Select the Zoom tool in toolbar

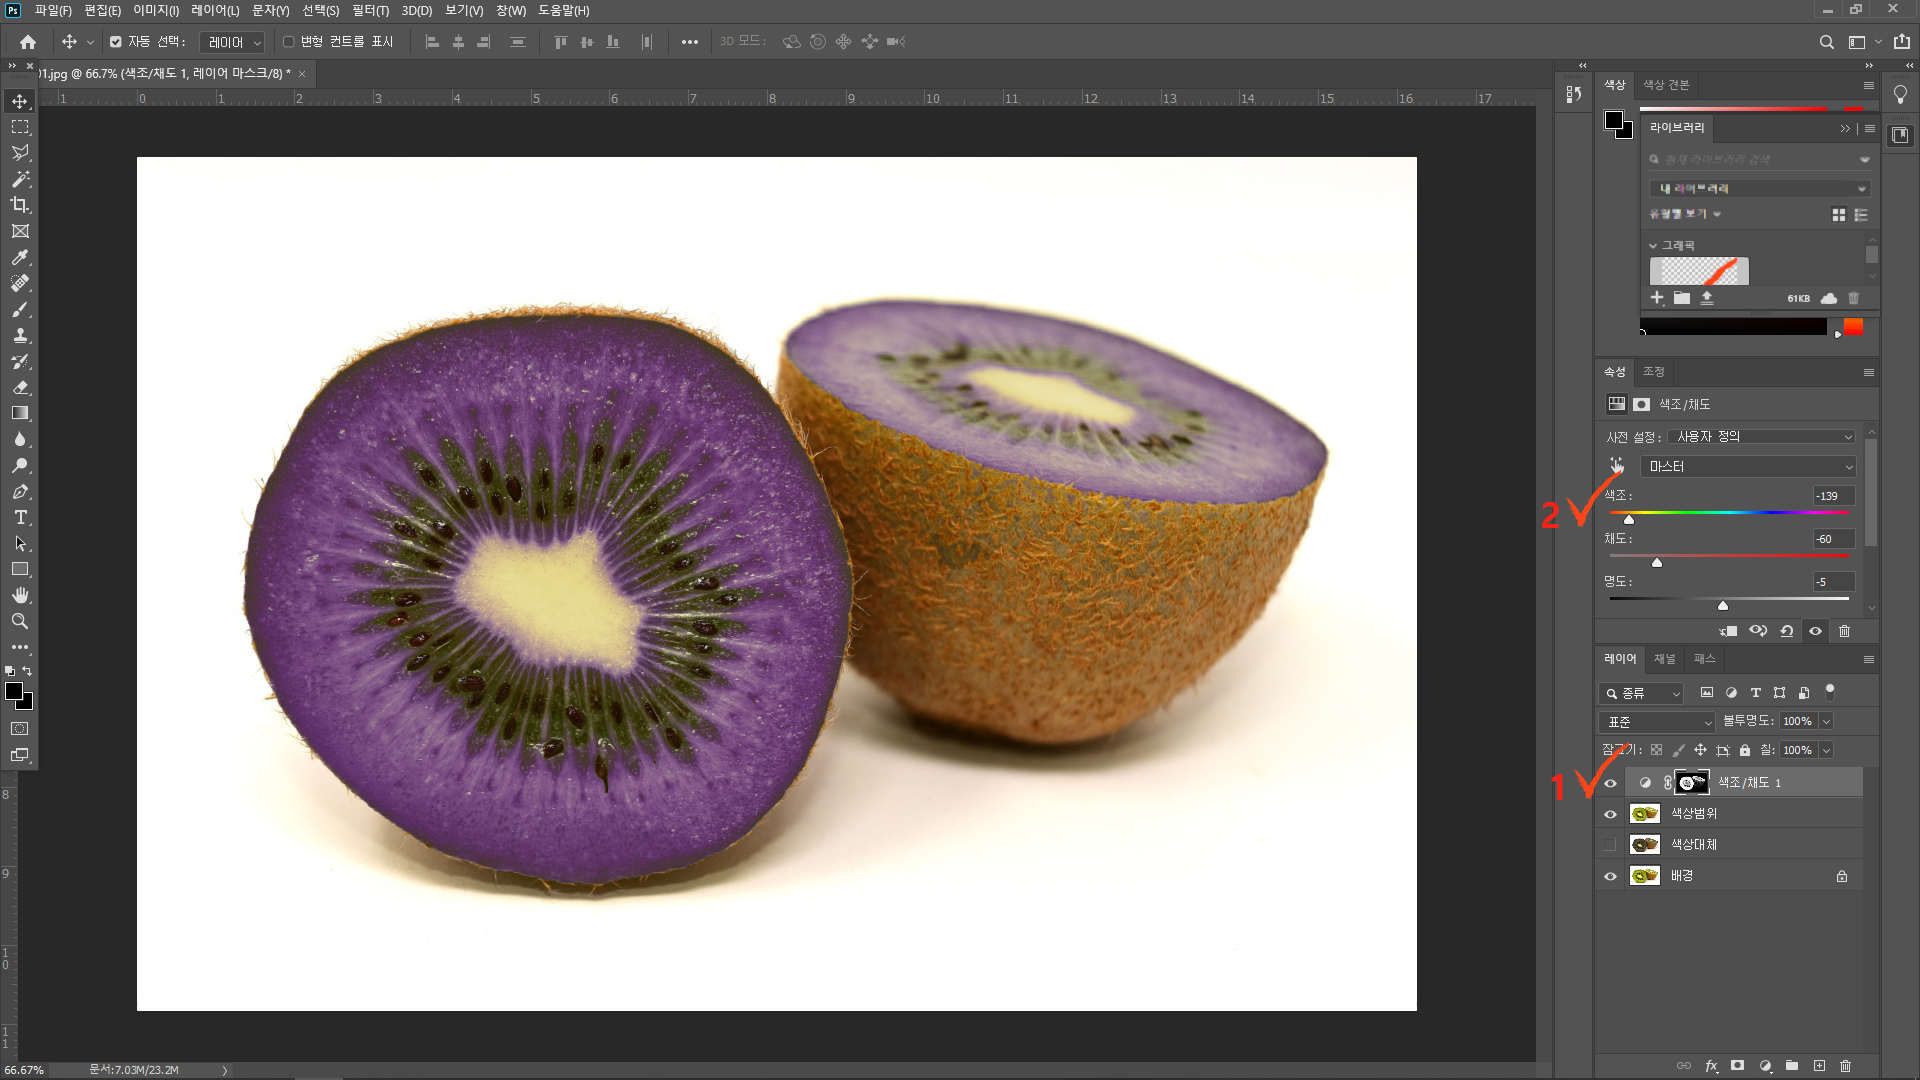click(20, 621)
